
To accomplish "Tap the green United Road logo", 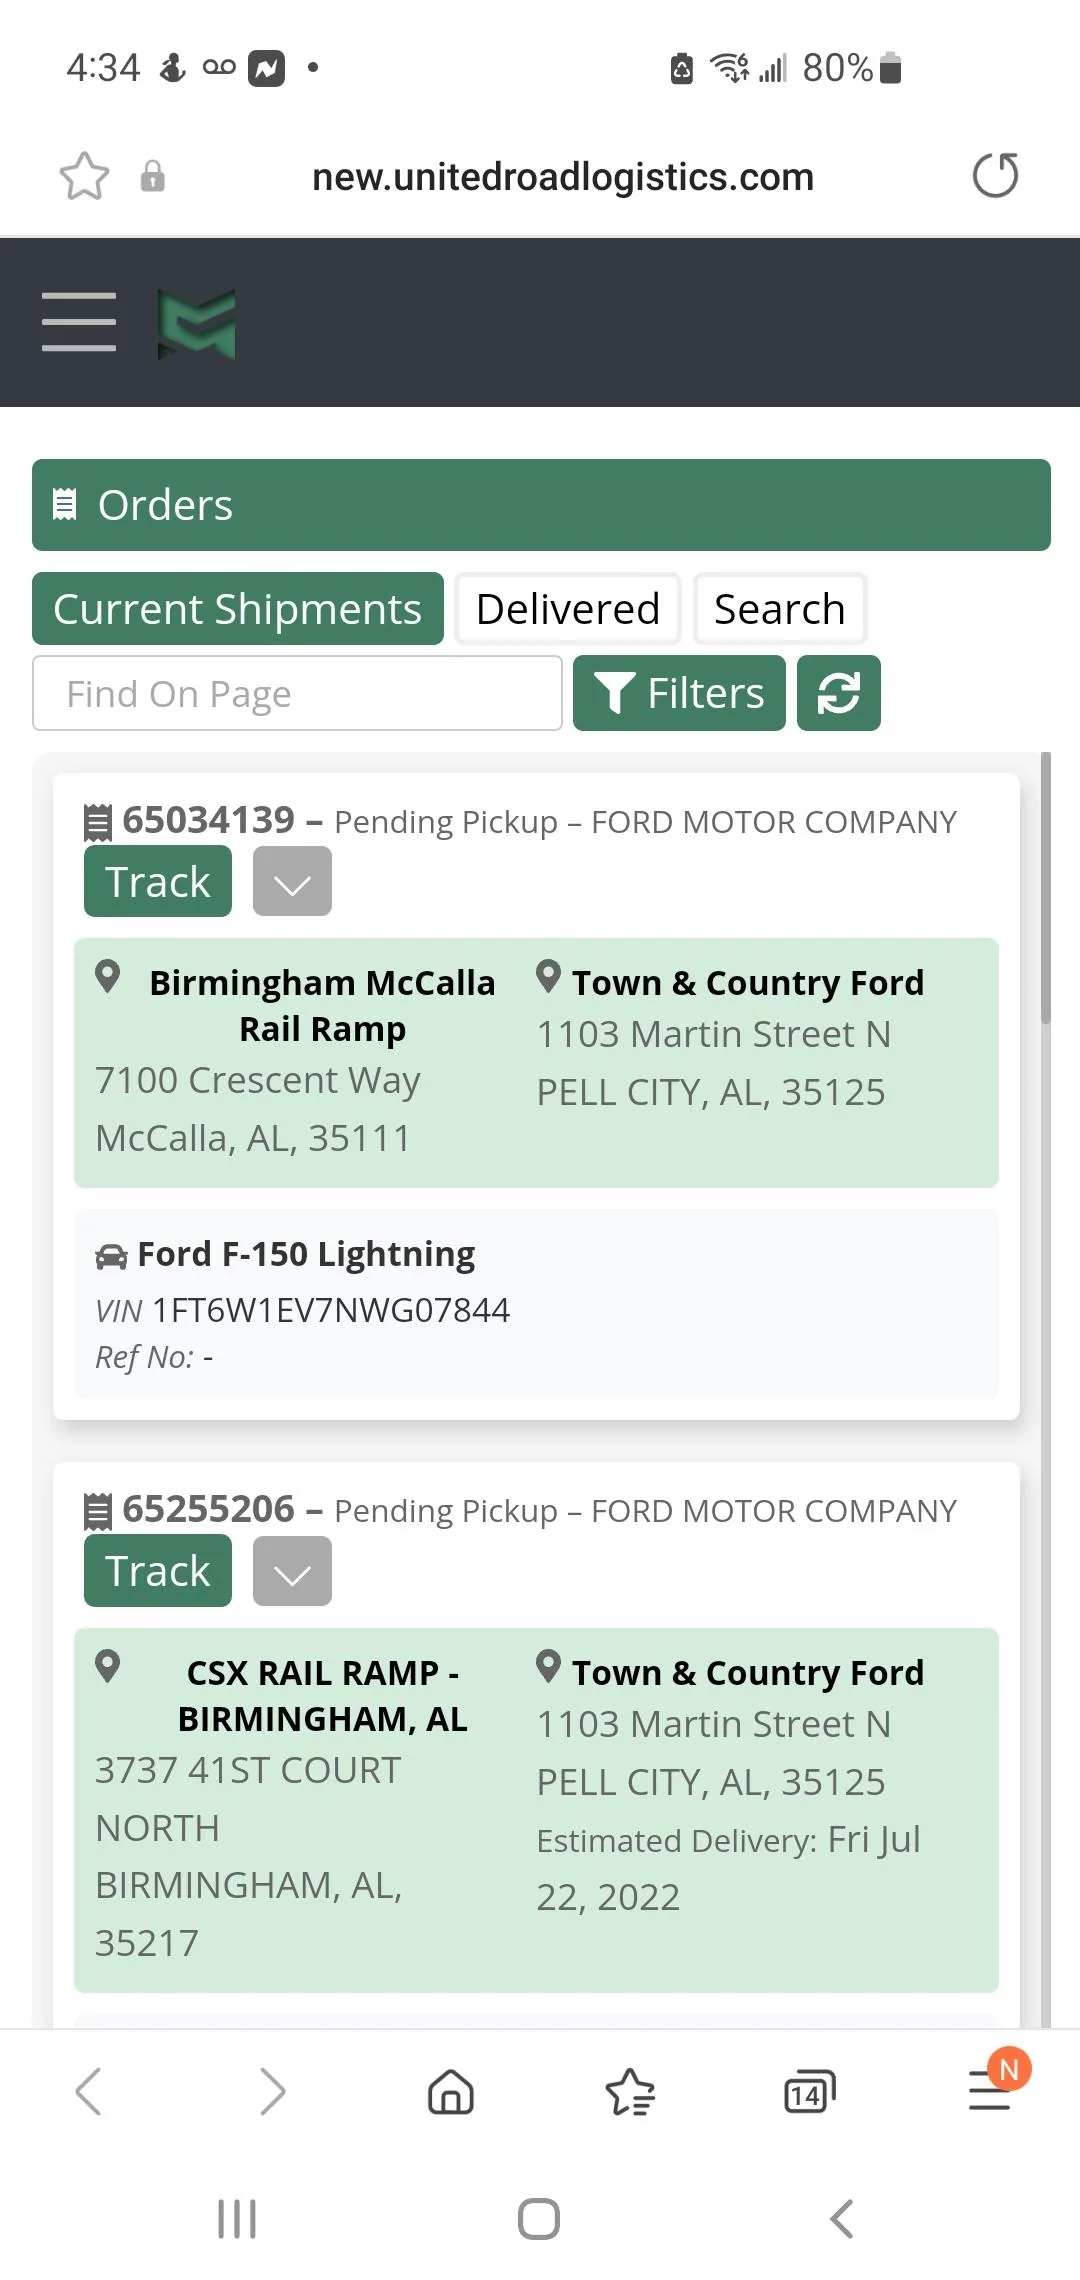I will pyautogui.click(x=197, y=324).
